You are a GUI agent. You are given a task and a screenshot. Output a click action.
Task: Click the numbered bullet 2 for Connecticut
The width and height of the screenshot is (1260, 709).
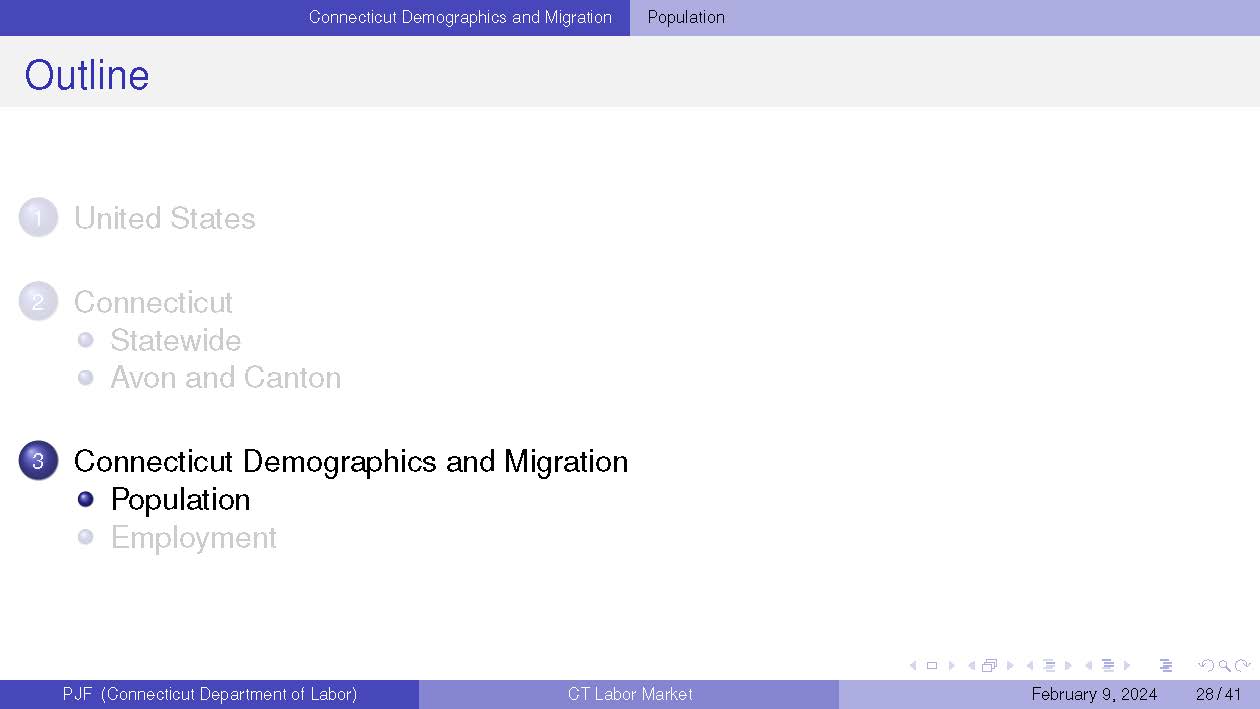pyautogui.click(x=38, y=302)
